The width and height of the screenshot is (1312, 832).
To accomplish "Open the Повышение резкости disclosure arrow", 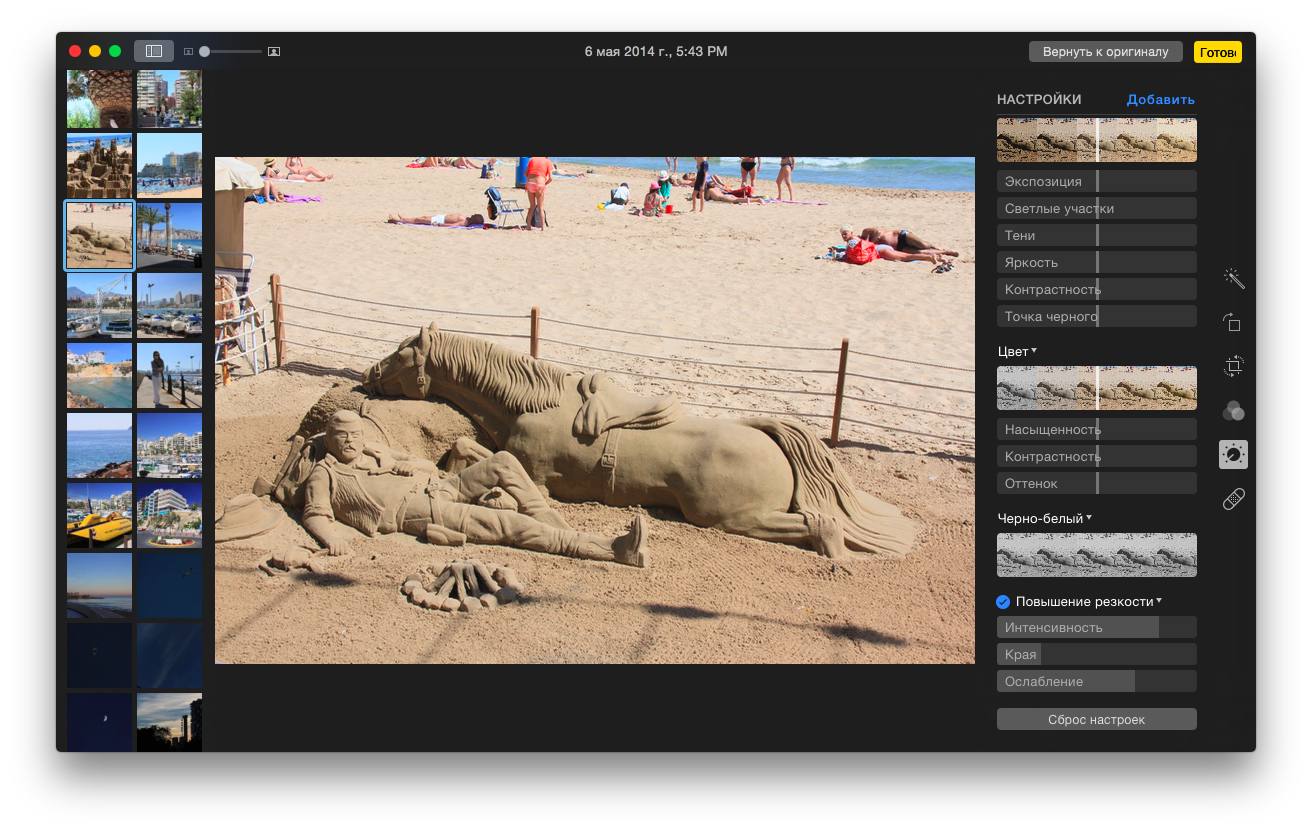I will [x=1159, y=601].
